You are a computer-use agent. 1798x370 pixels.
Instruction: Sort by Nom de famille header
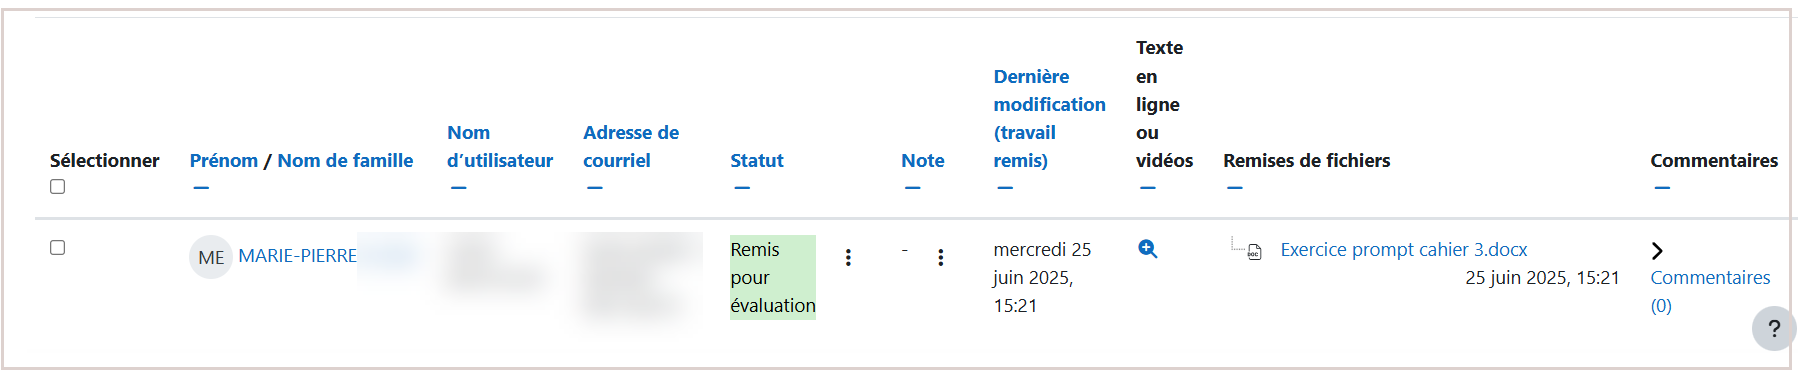coord(345,160)
